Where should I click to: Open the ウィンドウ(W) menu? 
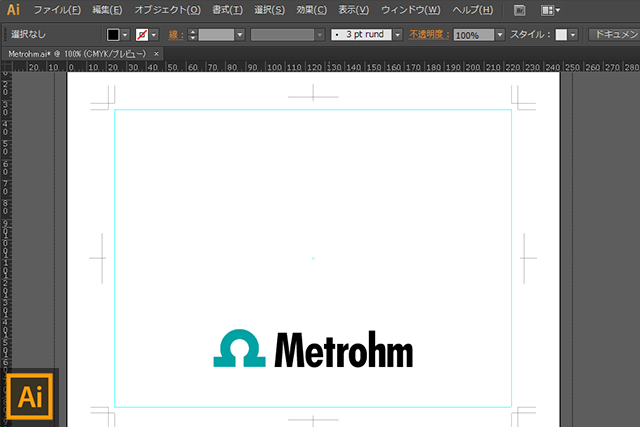point(411,10)
